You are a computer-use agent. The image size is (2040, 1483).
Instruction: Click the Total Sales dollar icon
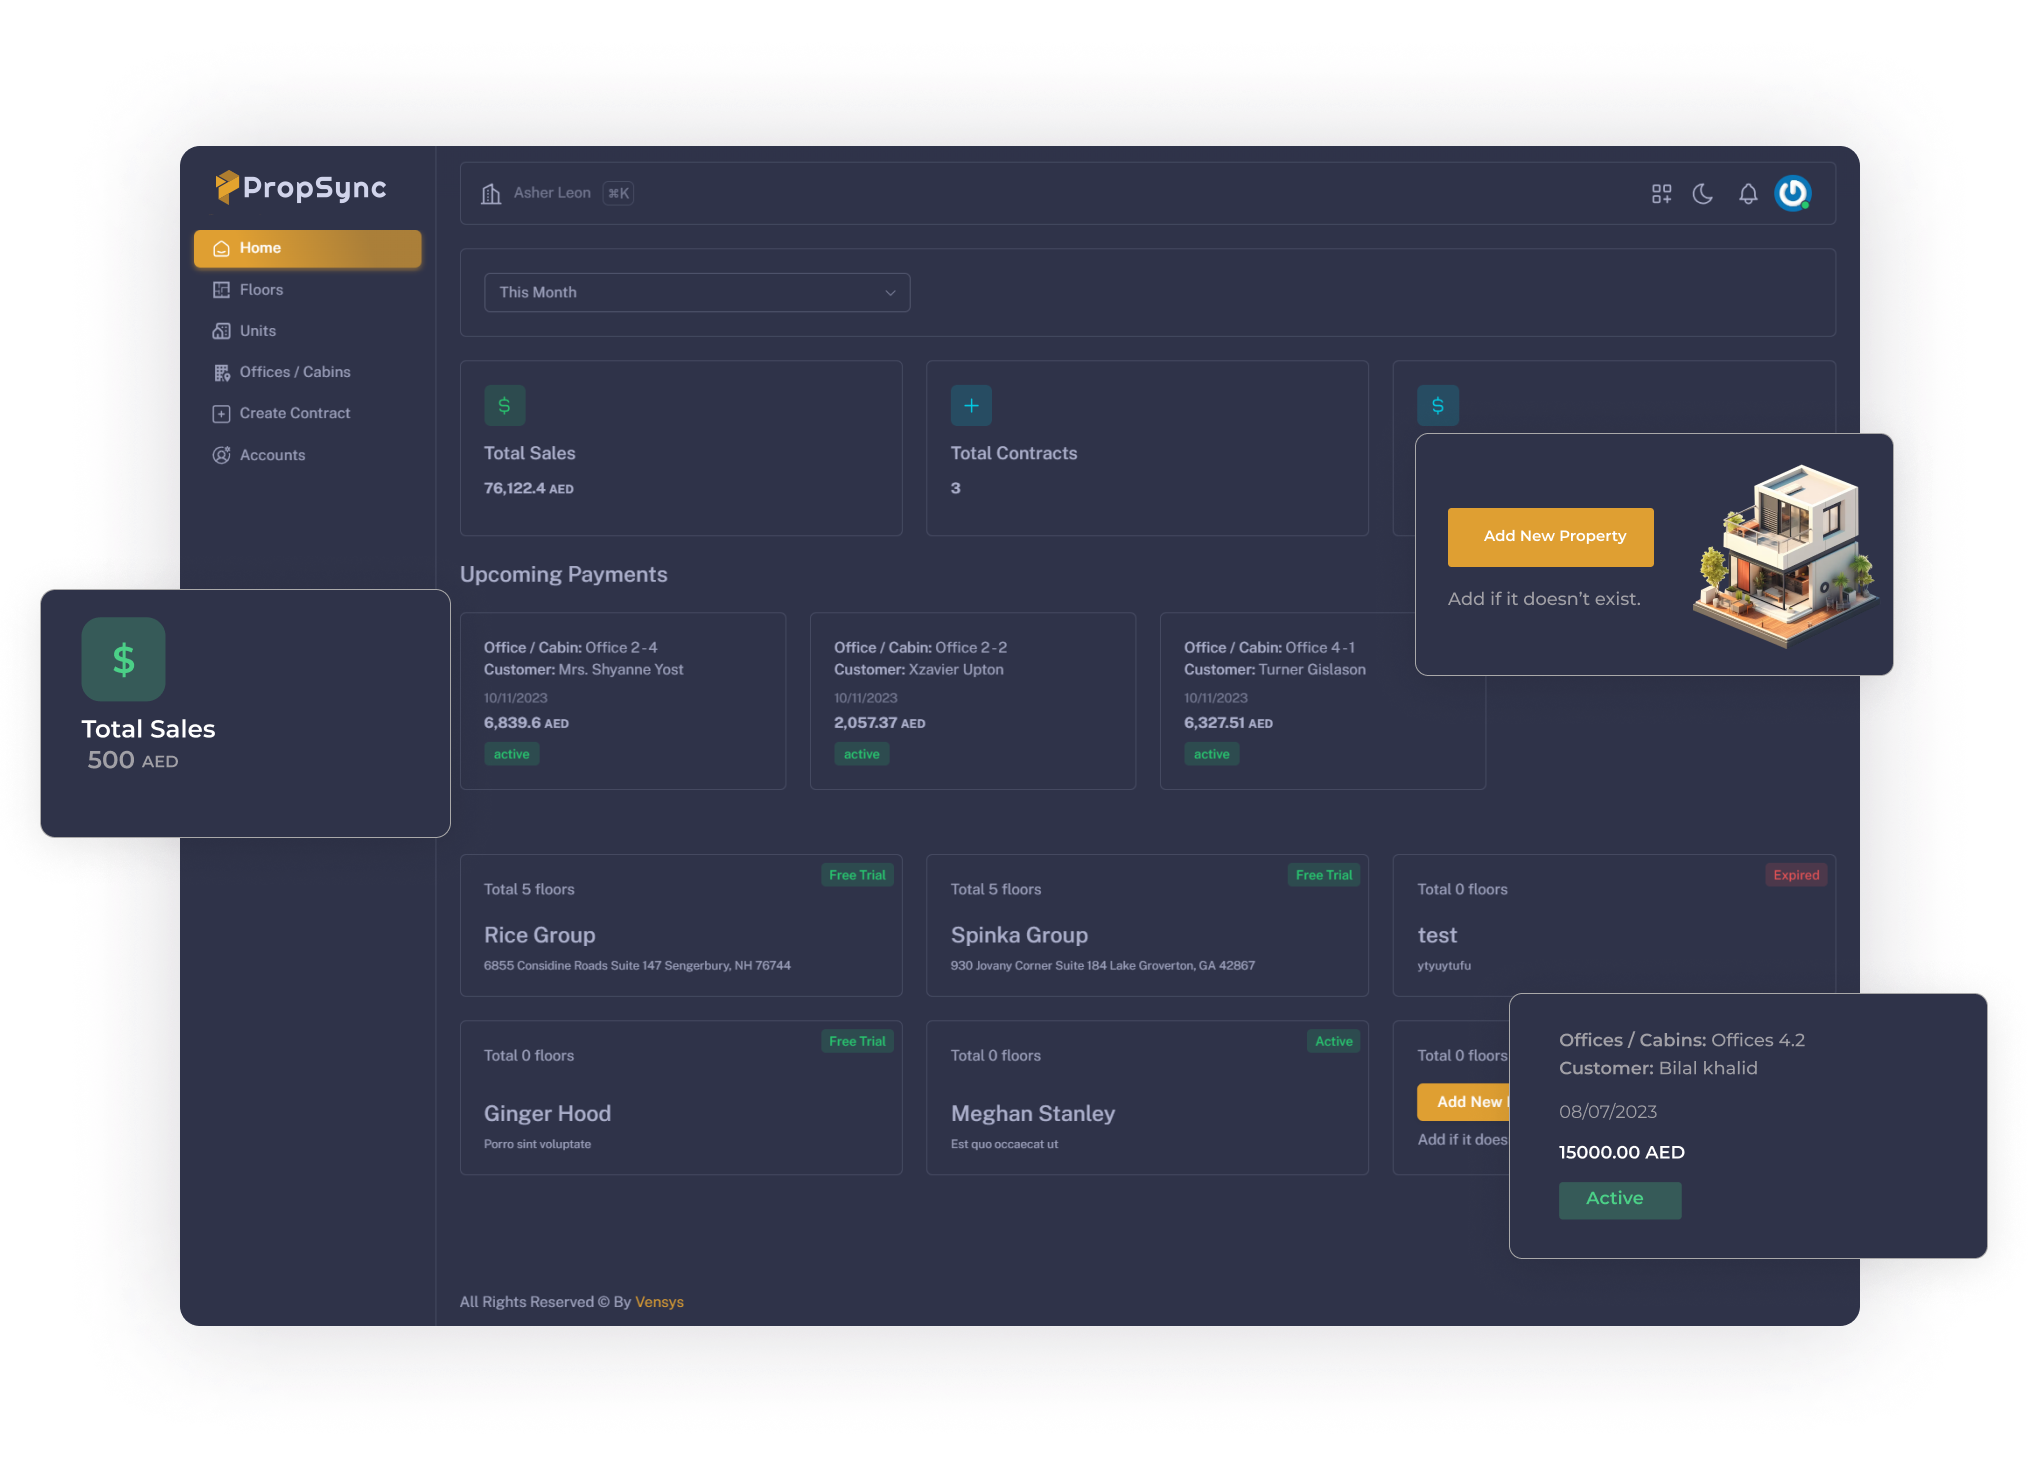[x=505, y=406]
